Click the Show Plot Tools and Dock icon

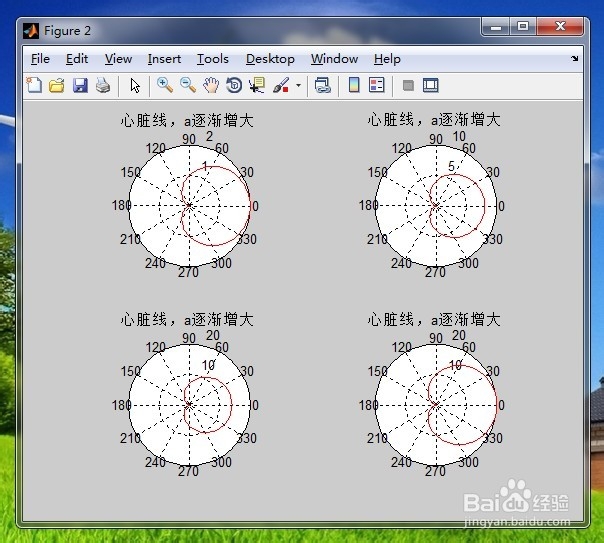[x=431, y=85]
